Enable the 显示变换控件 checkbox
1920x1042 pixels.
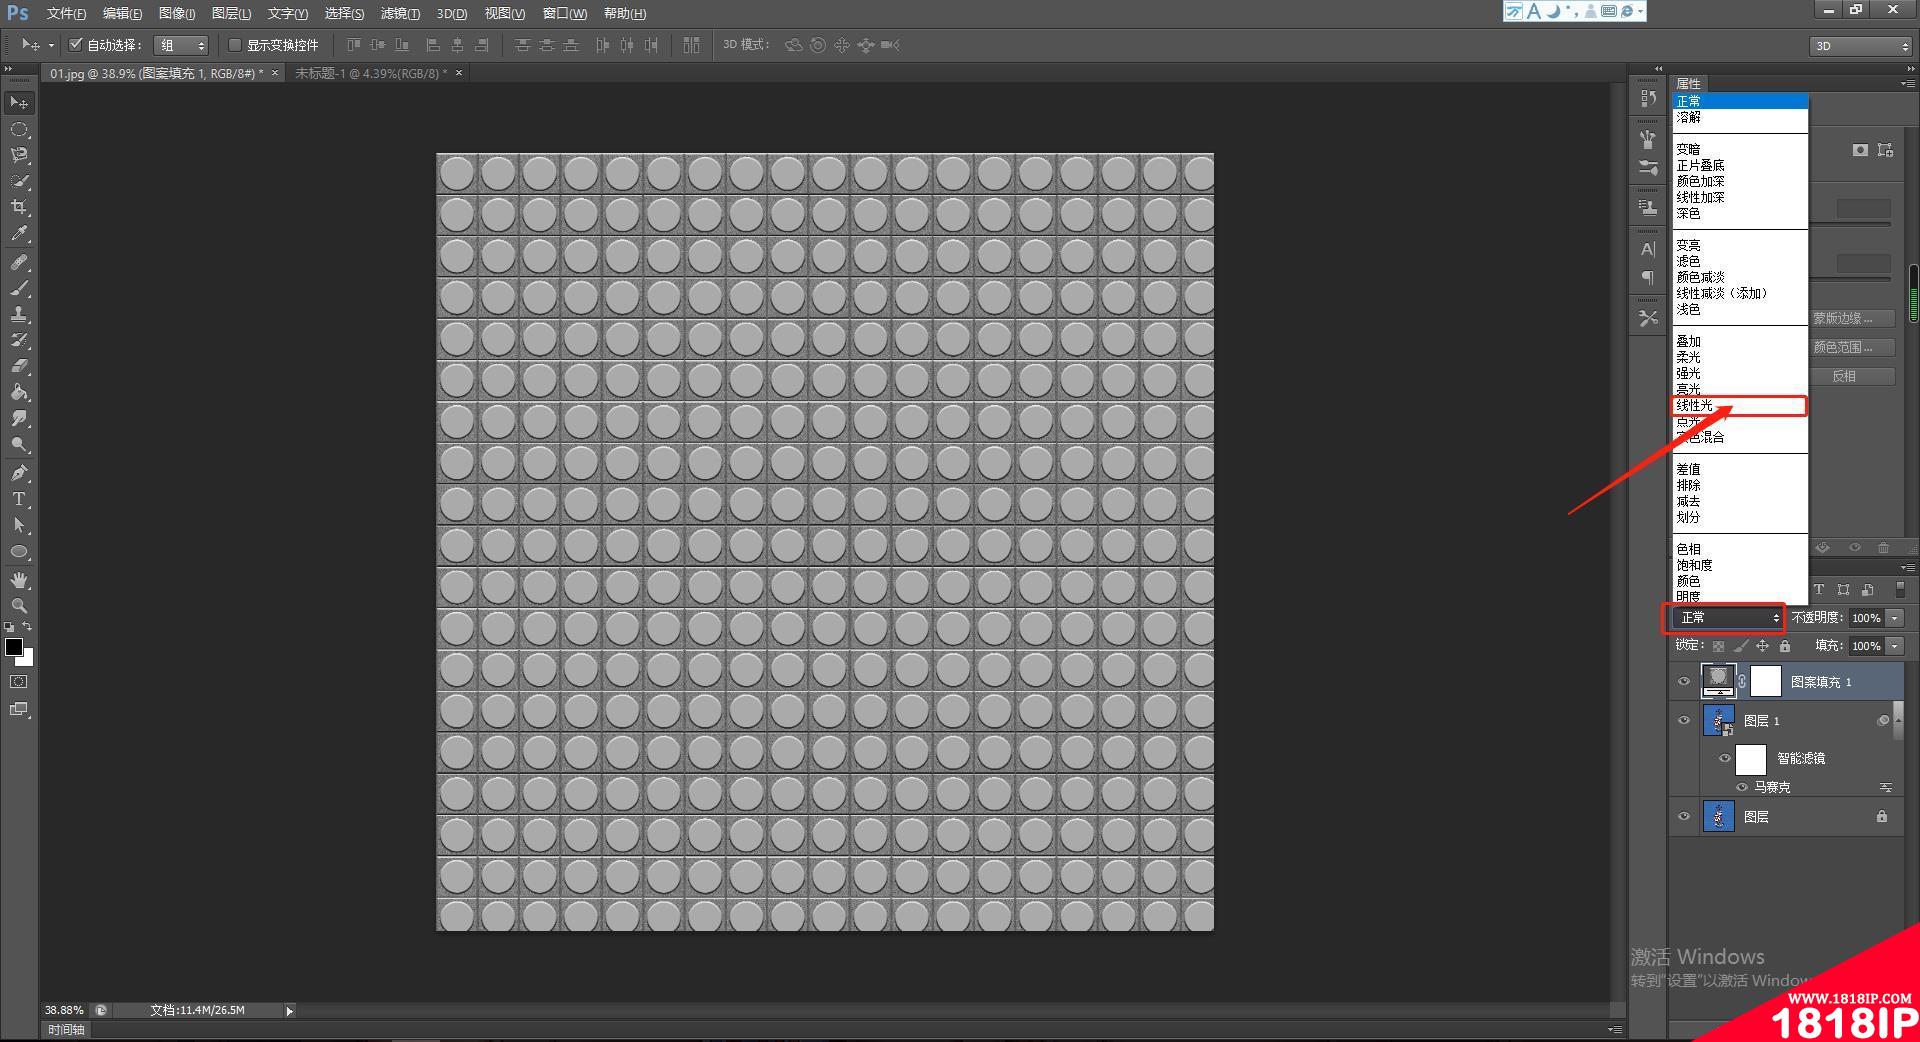235,45
